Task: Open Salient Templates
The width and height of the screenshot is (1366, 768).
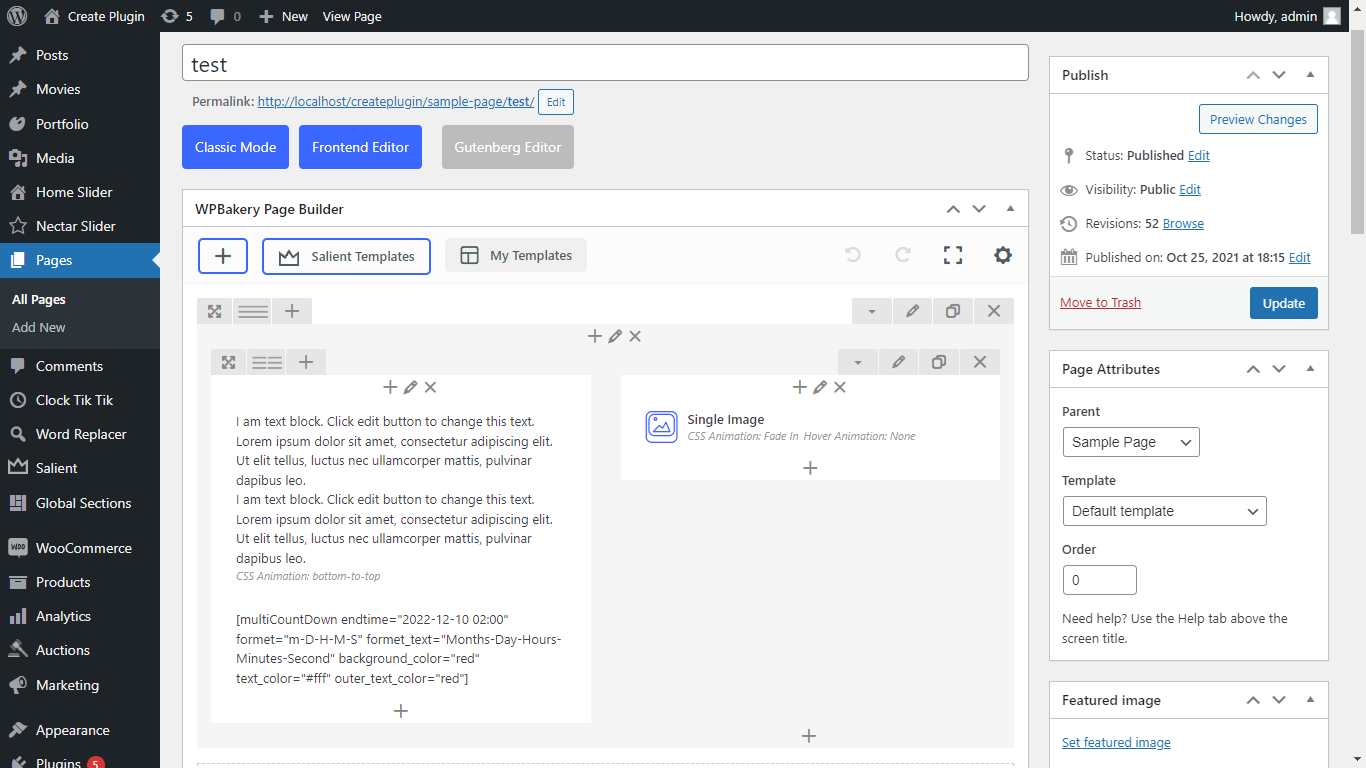Action: click(346, 256)
